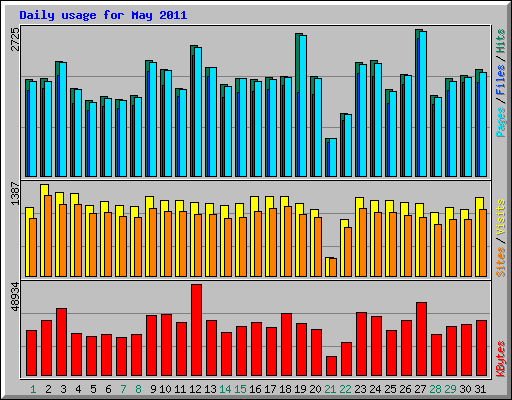Select the red KBytes bar for day 31
512x400 pixels.
click(481, 348)
